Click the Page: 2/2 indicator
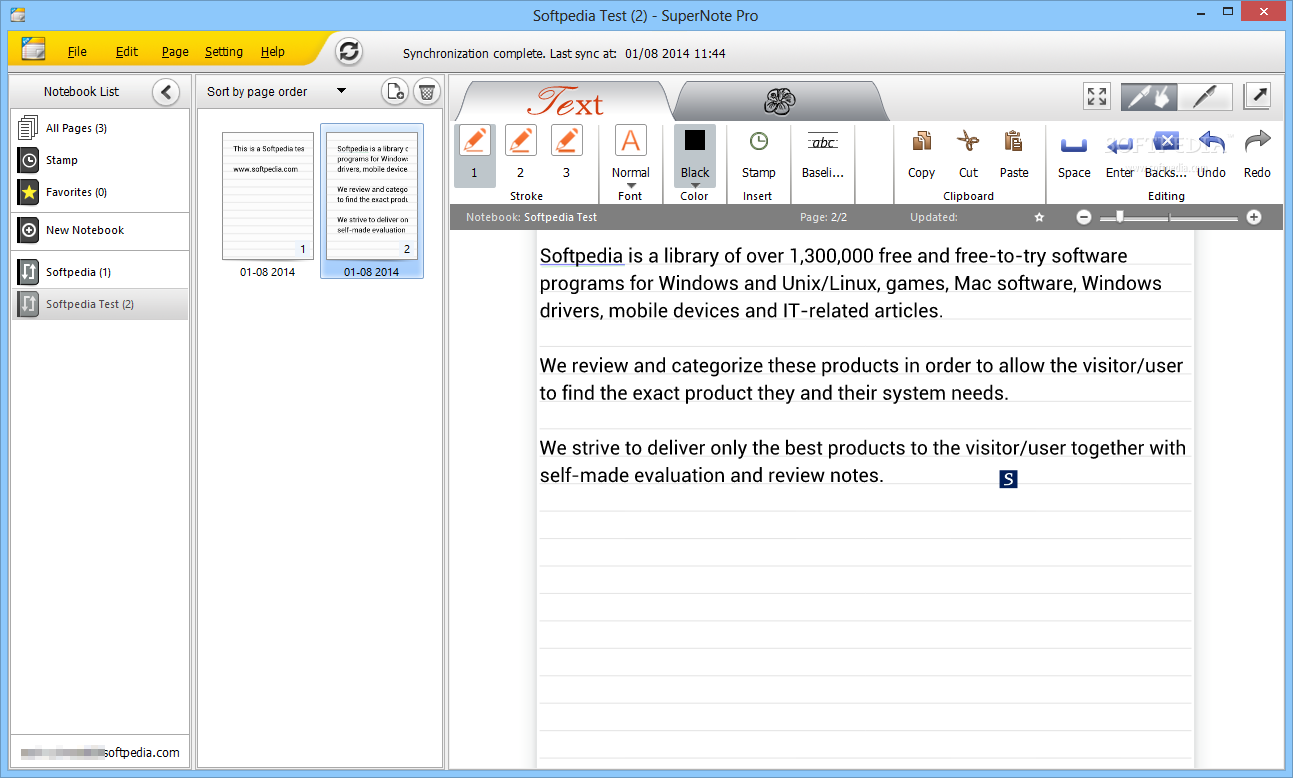The width and height of the screenshot is (1293, 778). coord(824,217)
